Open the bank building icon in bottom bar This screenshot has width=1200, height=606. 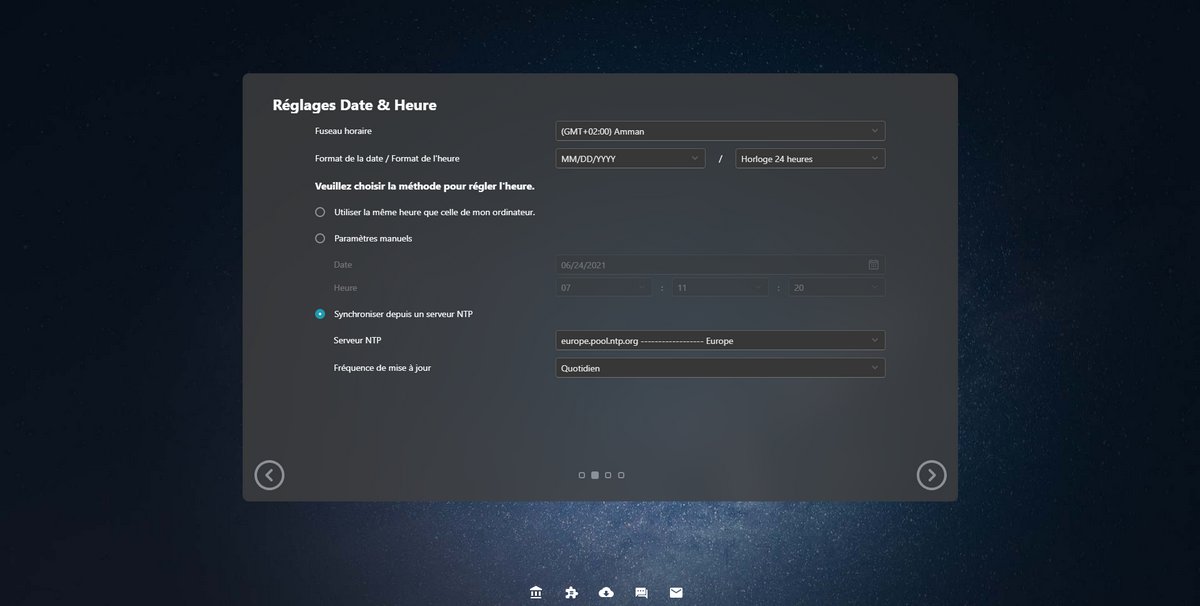tap(536, 592)
